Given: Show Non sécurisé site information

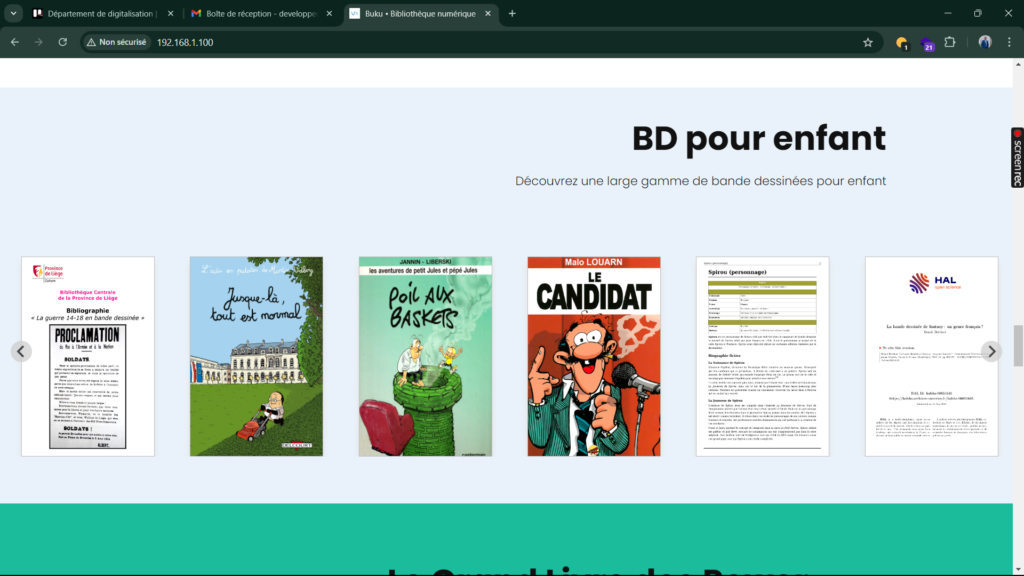Looking at the screenshot, I should [x=117, y=42].
